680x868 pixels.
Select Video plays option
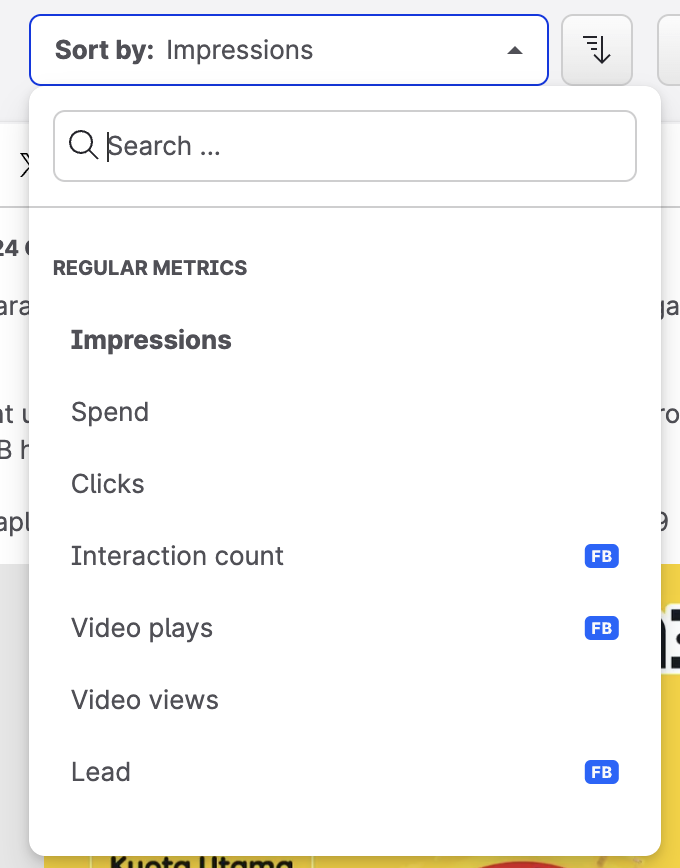pos(142,628)
